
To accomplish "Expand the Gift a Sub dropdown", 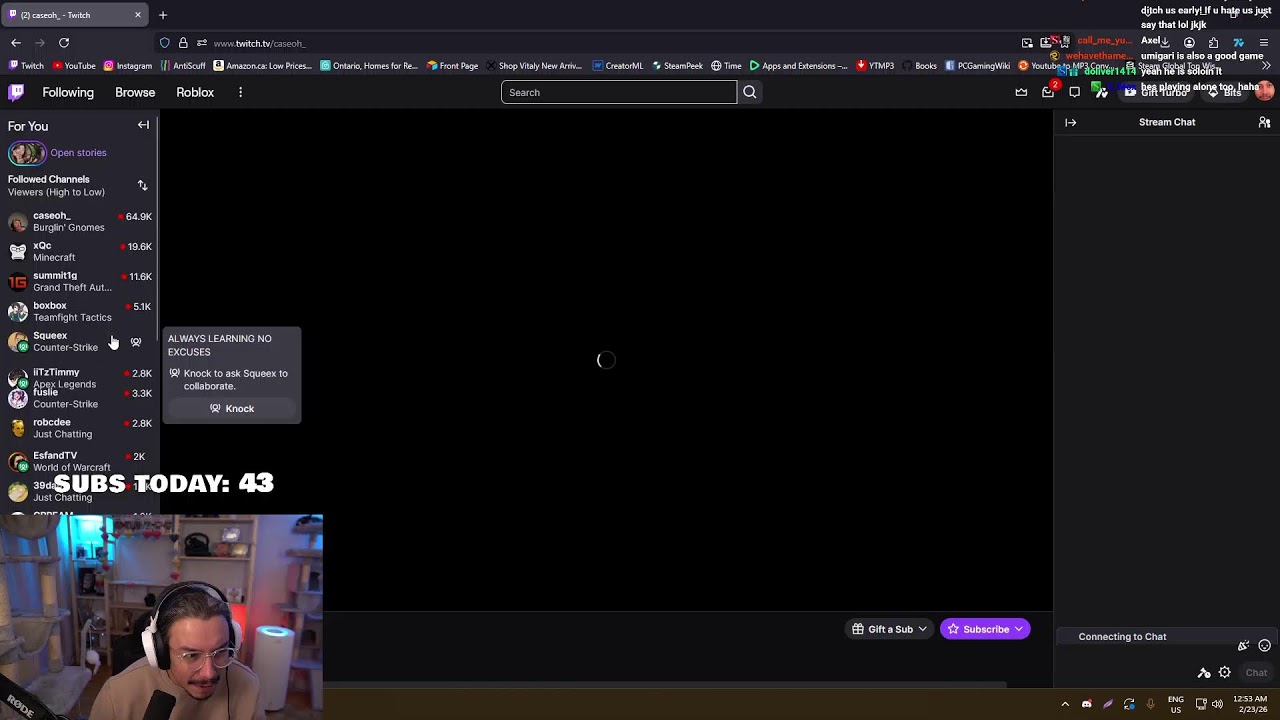I will [922, 629].
